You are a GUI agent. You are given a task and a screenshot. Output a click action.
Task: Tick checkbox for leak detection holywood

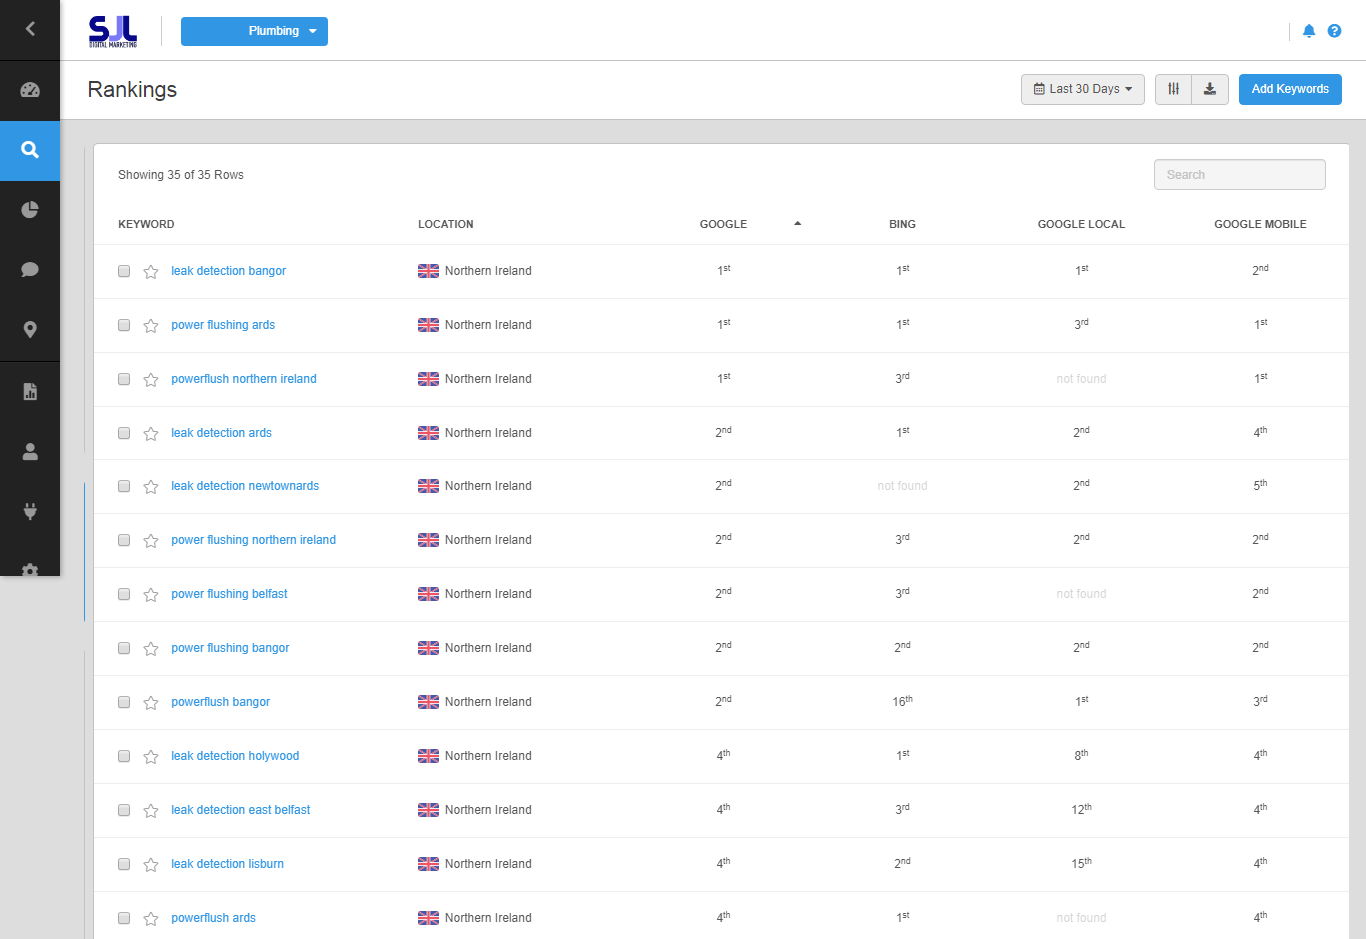(x=124, y=756)
